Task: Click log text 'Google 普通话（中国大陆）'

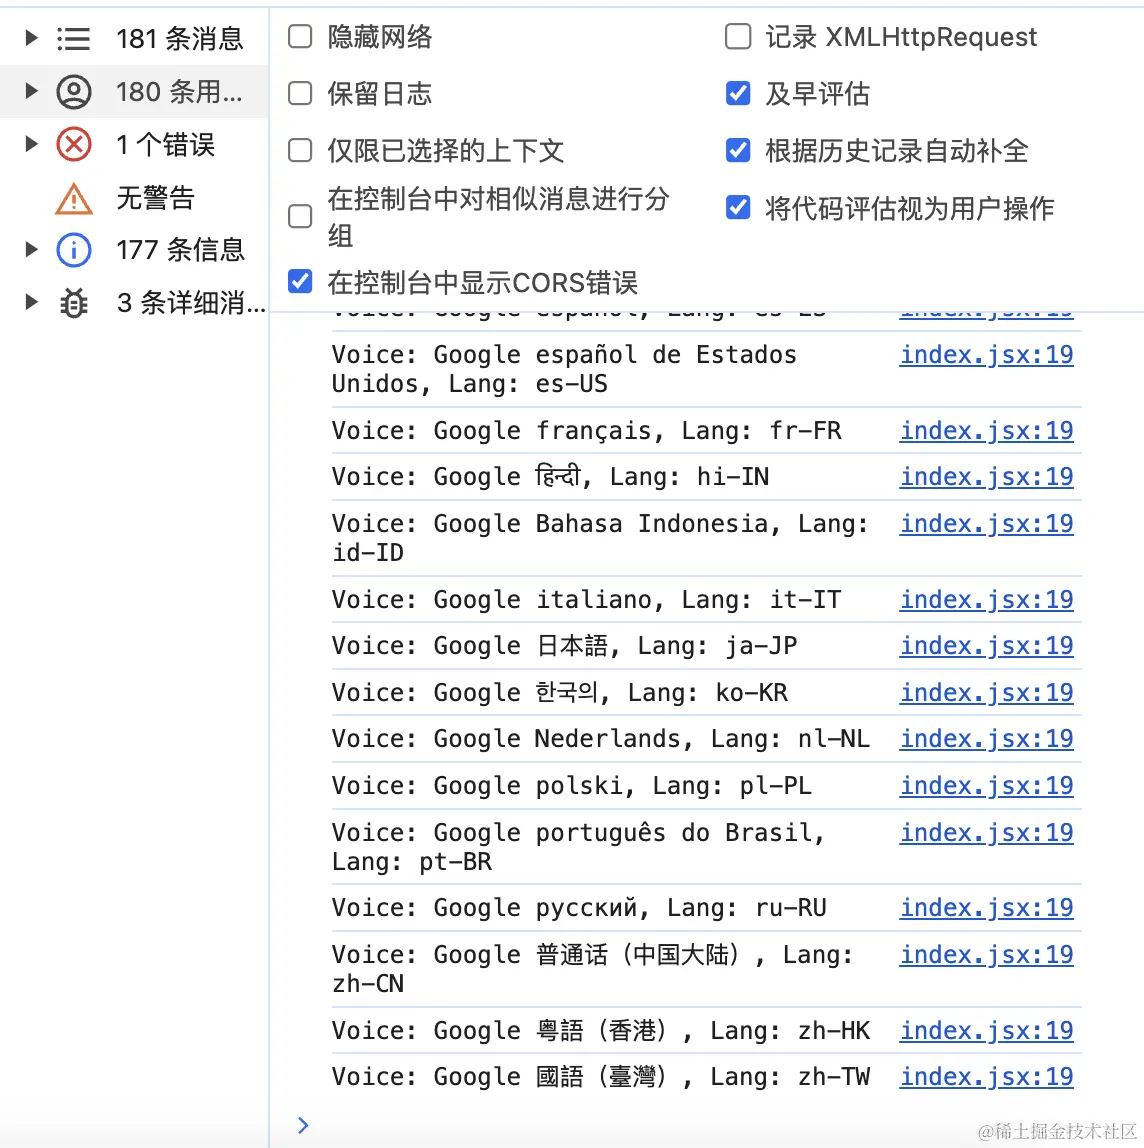Action: [x=587, y=955]
